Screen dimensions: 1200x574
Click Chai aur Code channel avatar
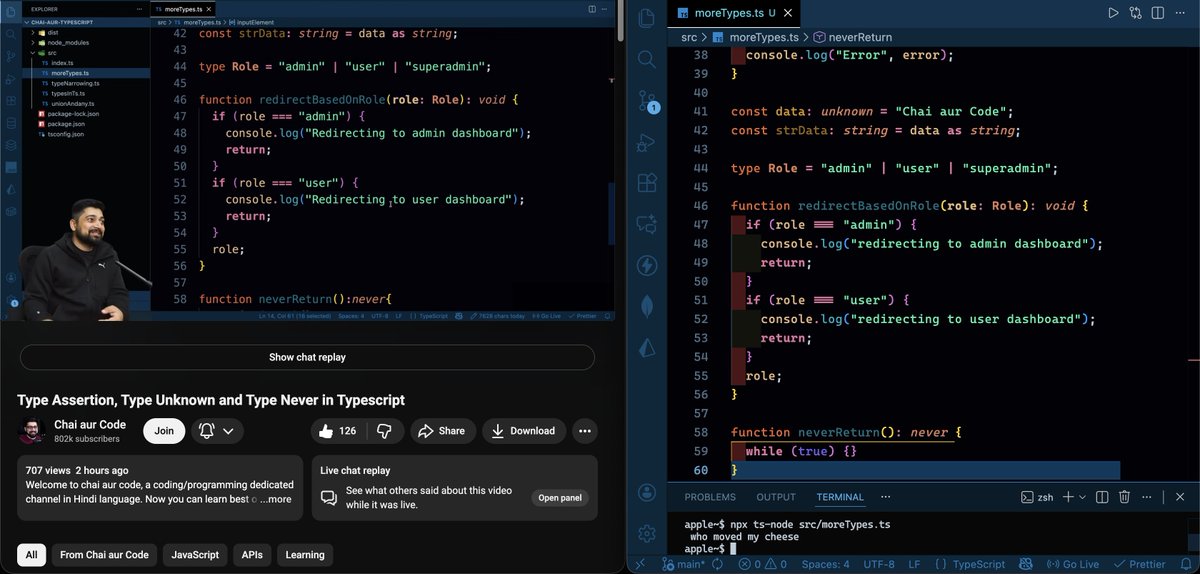coord(32,431)
